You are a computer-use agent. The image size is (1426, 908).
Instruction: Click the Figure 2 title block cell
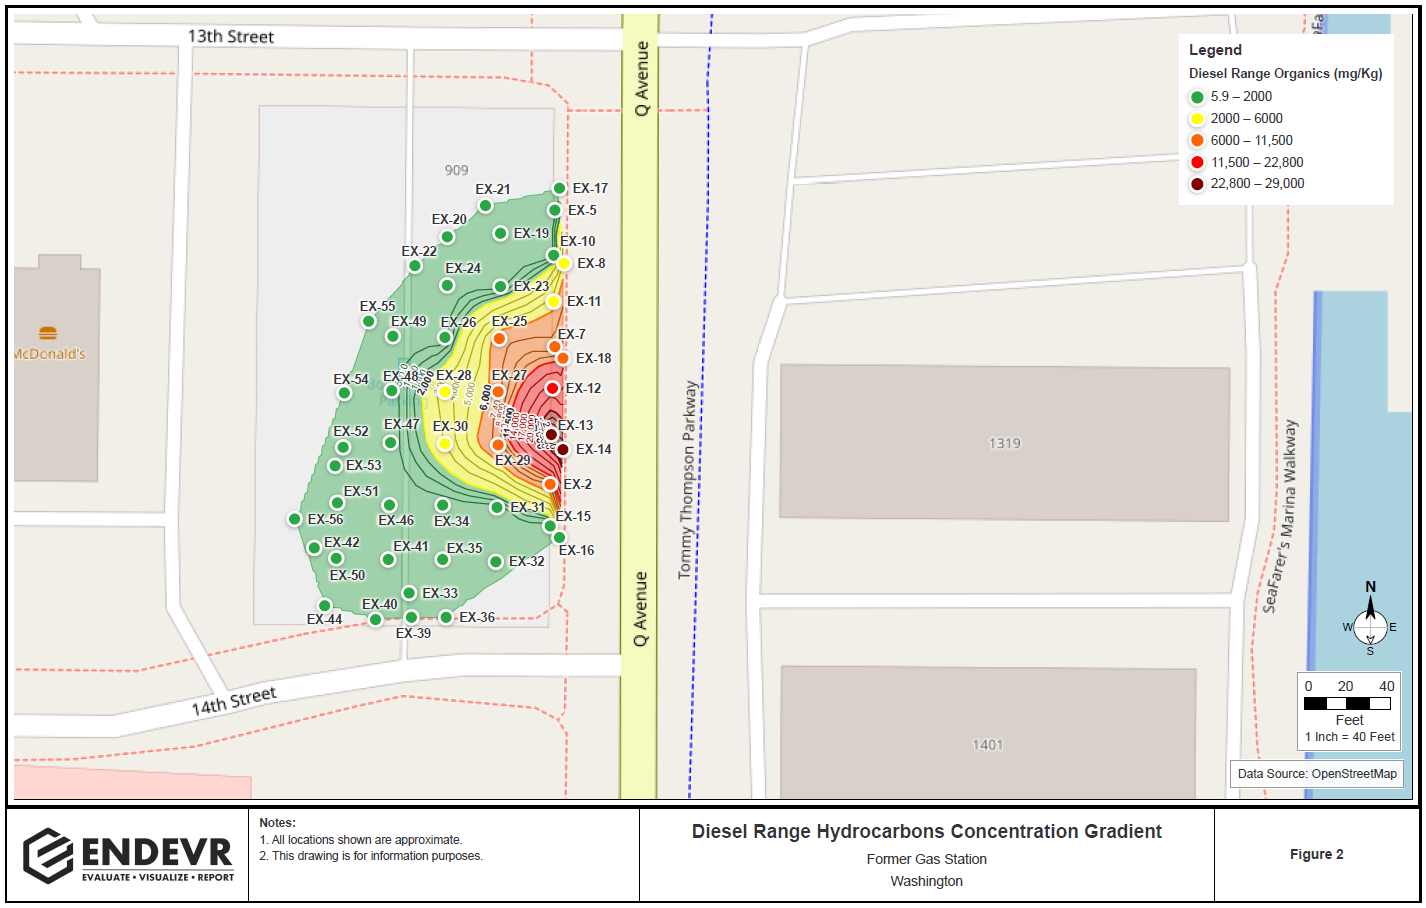tap(1316, 854)
